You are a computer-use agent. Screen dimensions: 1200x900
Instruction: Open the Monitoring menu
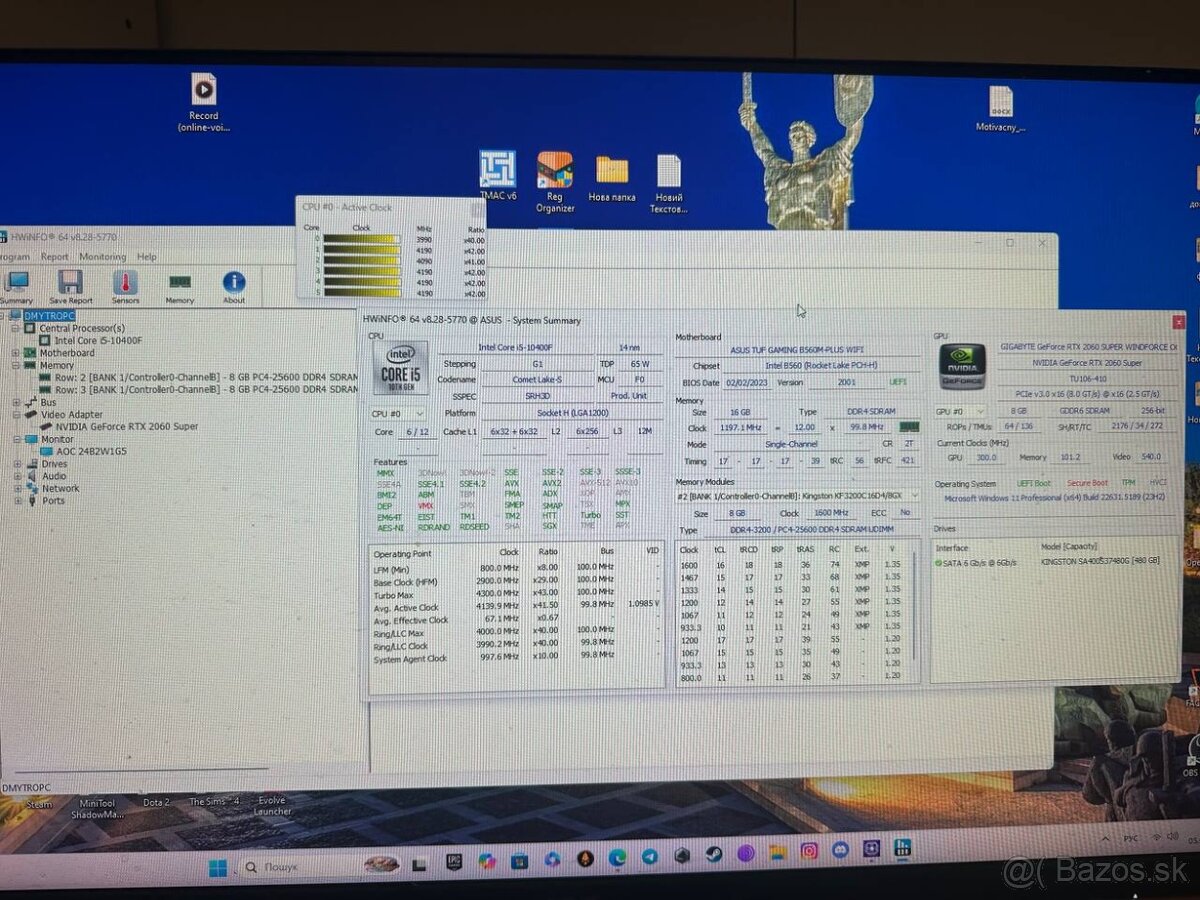(102, 257)
